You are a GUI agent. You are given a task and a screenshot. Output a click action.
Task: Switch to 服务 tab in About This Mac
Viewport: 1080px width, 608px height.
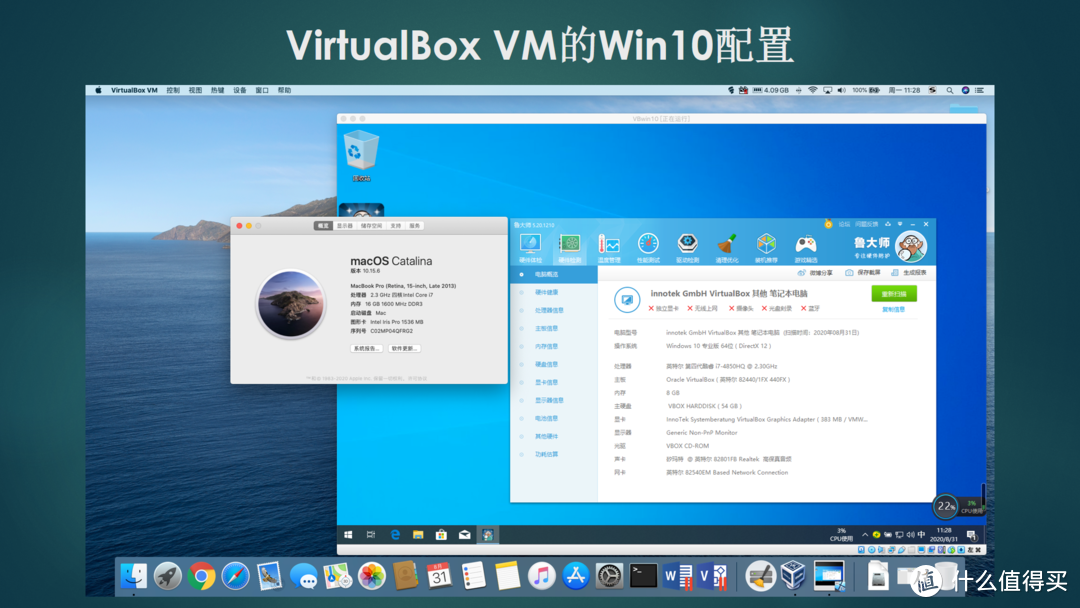coord(415,226)
